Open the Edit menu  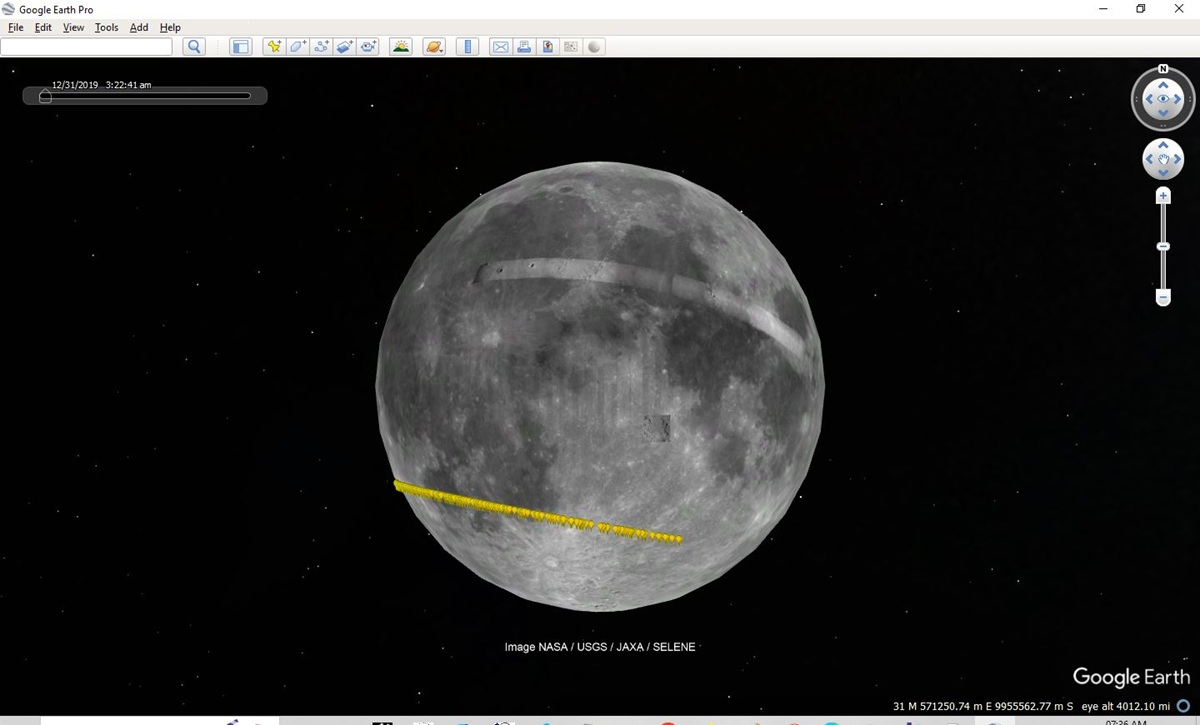pyautogui.click(x=43, y=27)
